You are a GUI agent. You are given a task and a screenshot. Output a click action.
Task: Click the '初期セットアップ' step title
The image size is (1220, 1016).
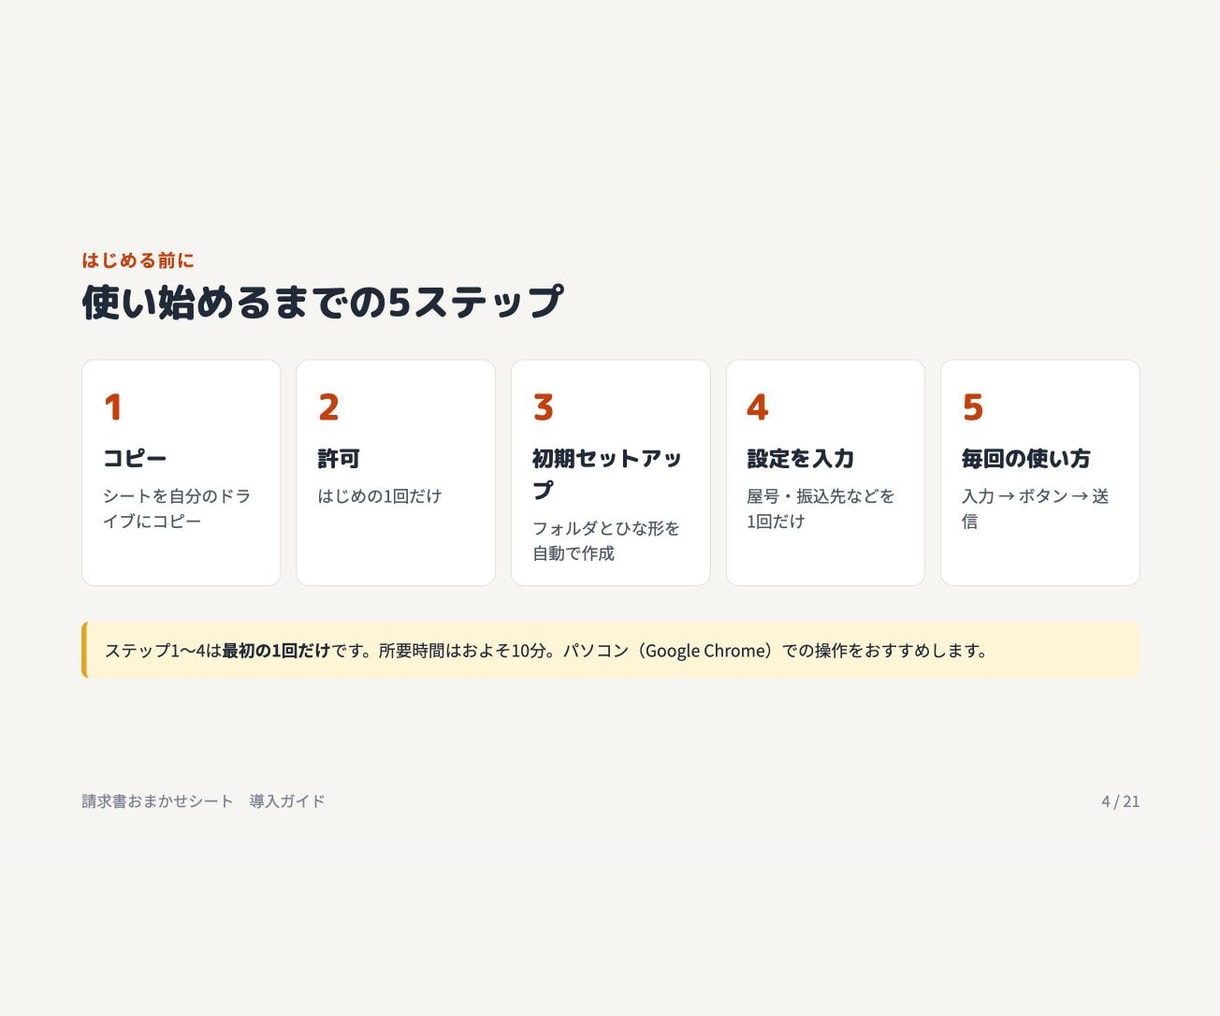click(x=607, y=474)
